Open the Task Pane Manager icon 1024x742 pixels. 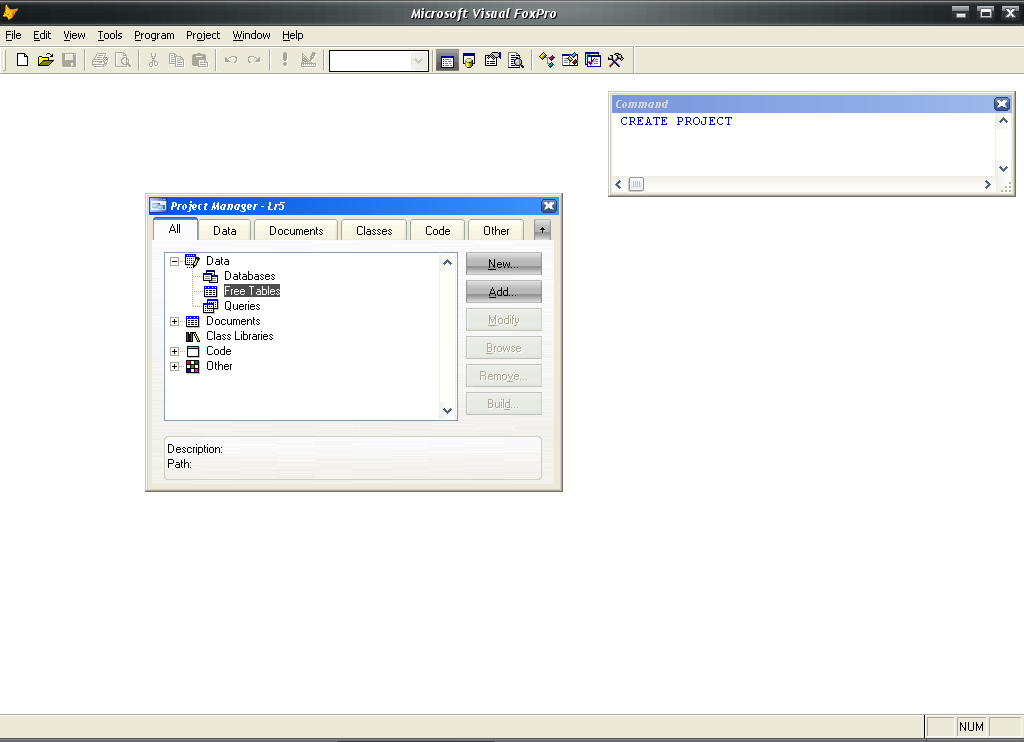593,60
